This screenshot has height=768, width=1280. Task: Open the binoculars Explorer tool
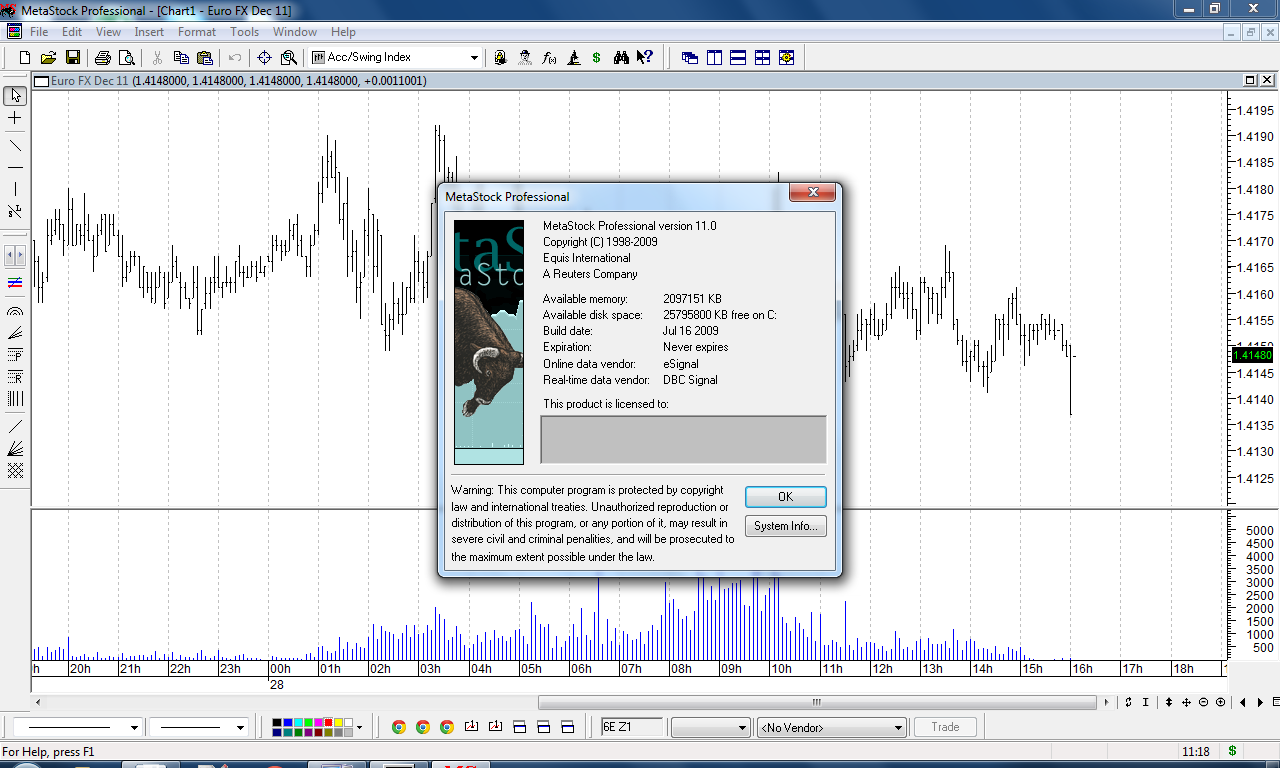point(621,58)
